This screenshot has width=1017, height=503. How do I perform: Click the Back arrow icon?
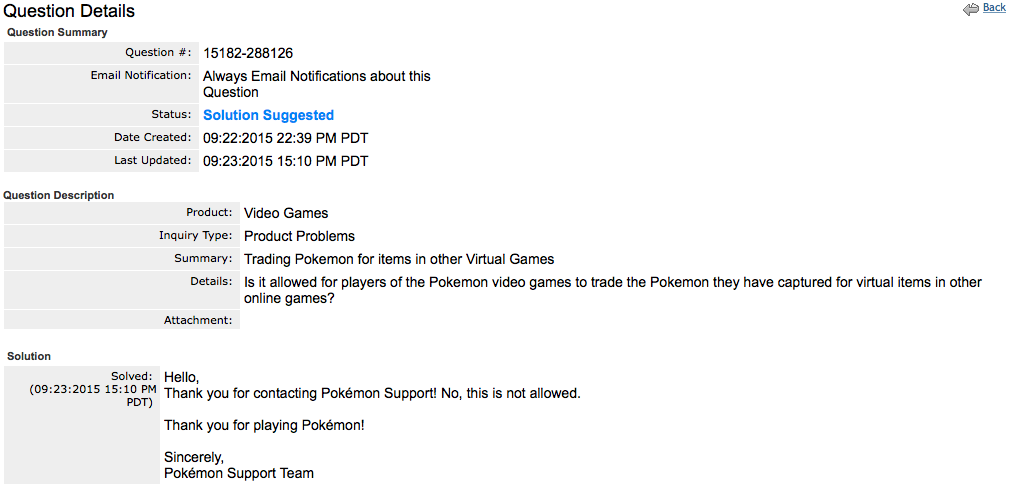971,9
